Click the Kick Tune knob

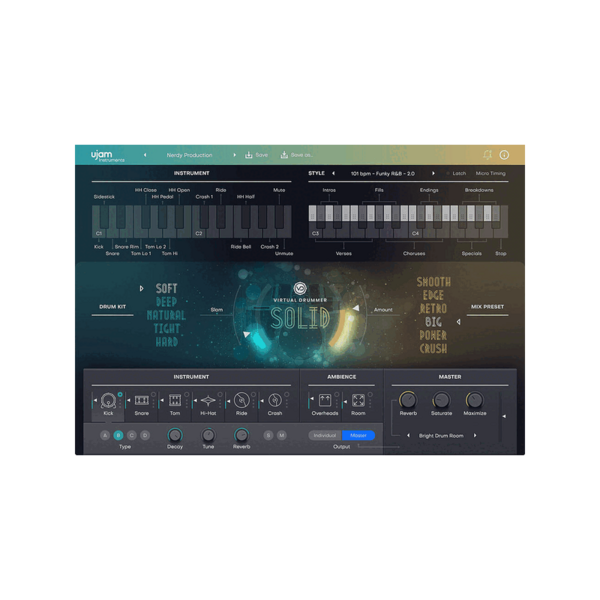(208, 435)
